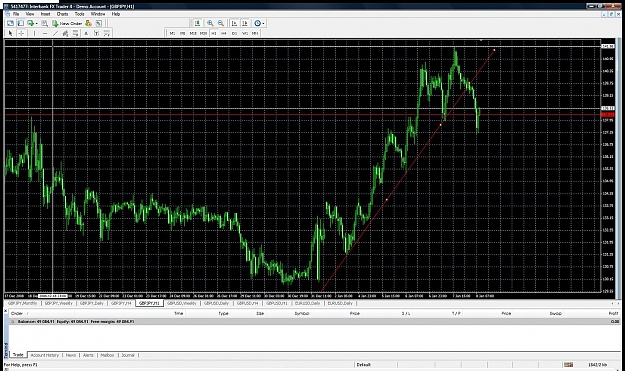Switch to GBPJPY,Daily chart tab
This screenshot has height=371, width=625.
pos(92,303)
